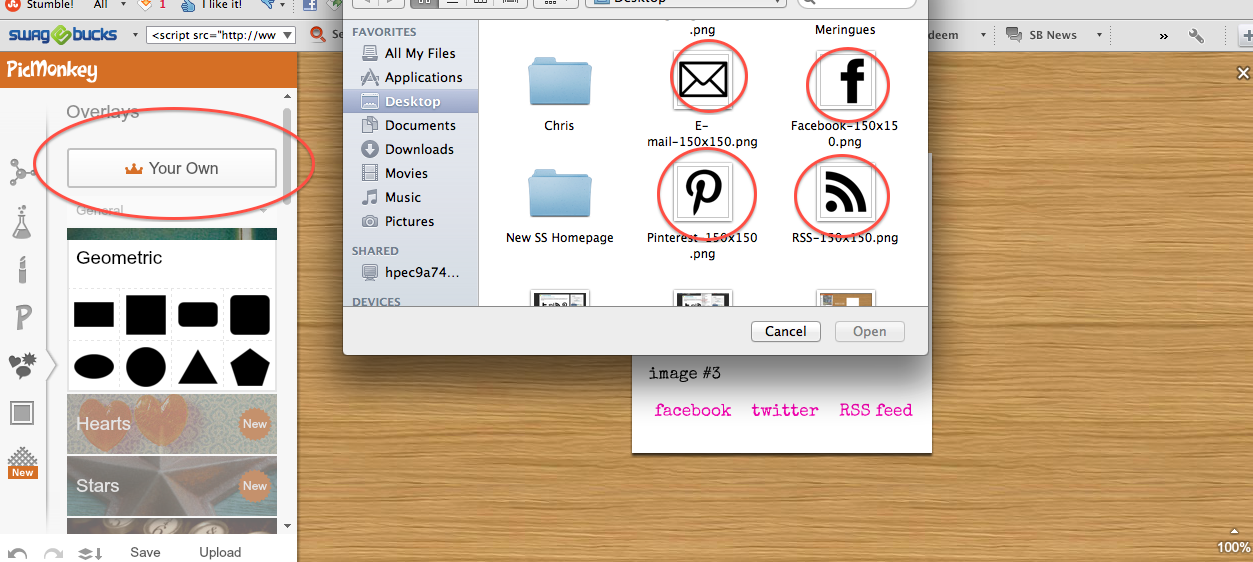
Task: Add the rectangle geometric overlay
Action: tap(94, 315)
